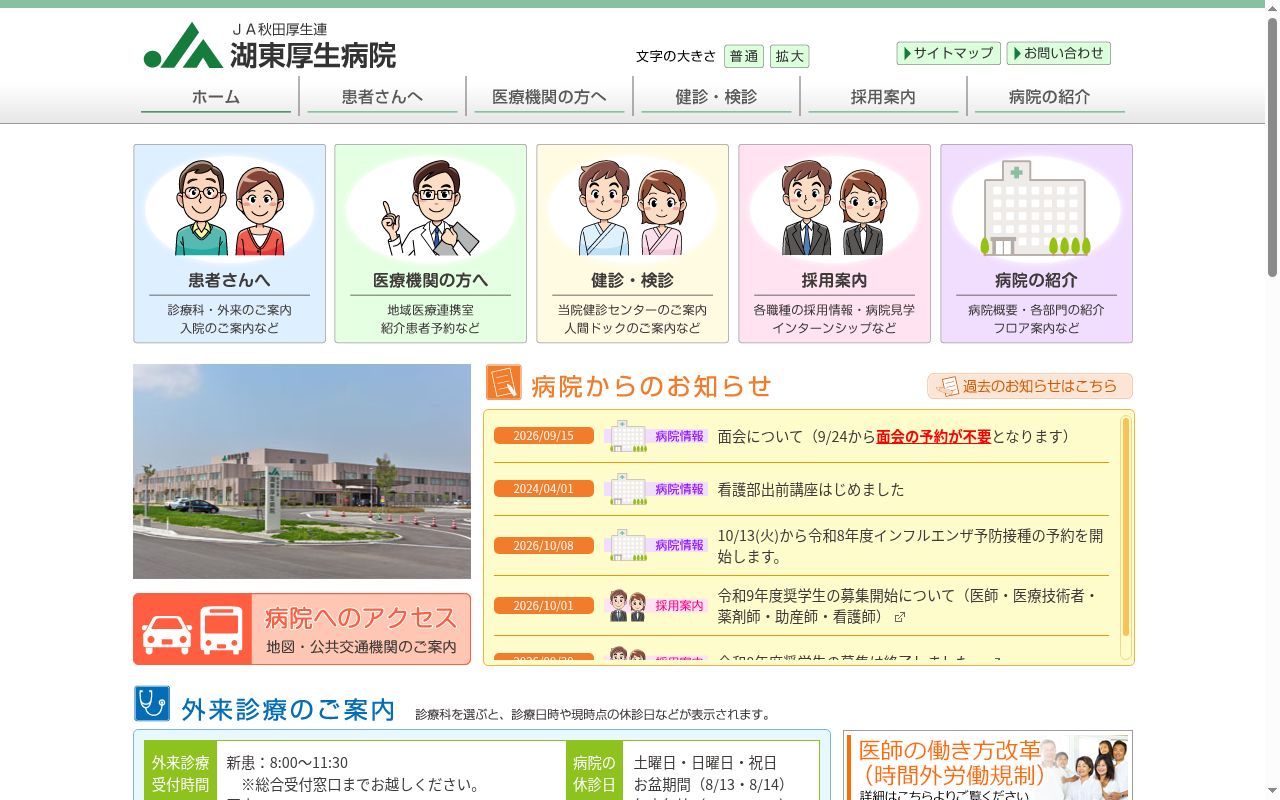The image size is (1280, 800).
Task: Open the 患者さんへ navigation tab
Action: (x=382, y=97)
